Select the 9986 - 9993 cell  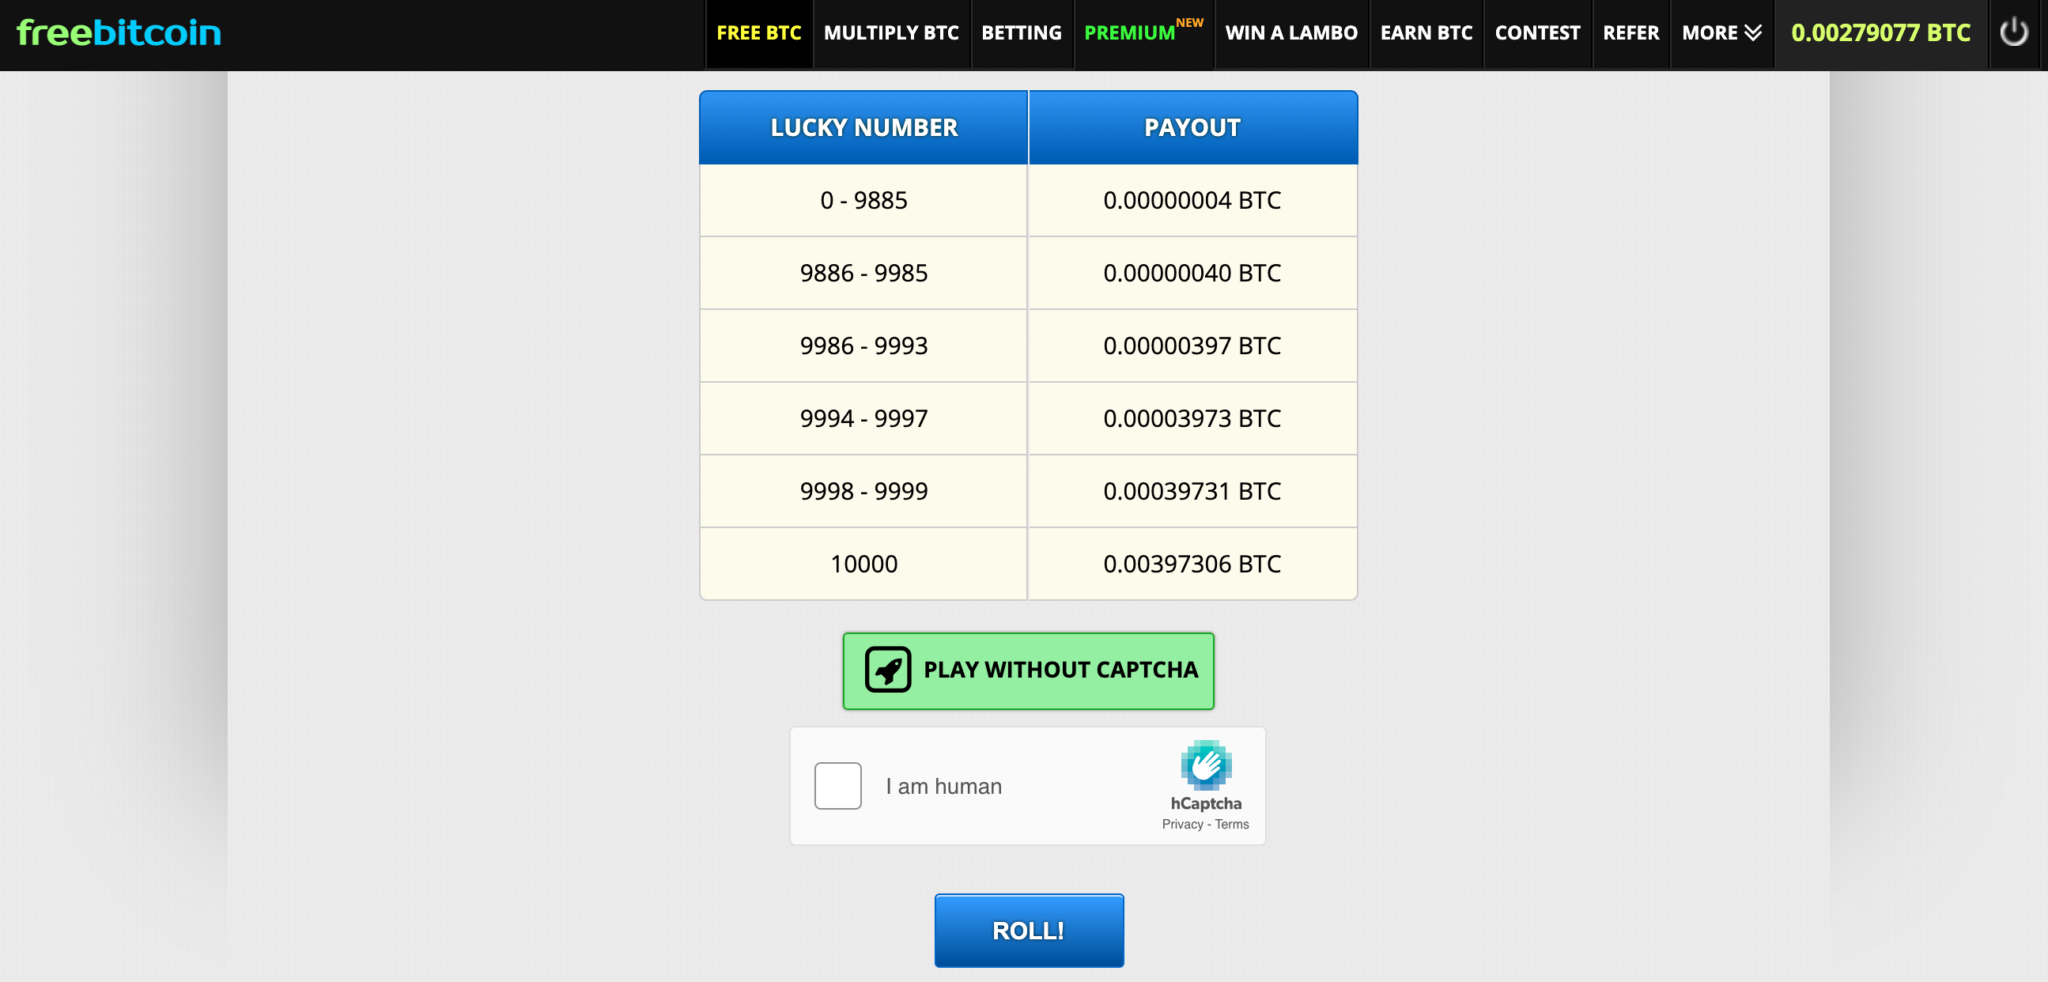click(x=864, y=346)
